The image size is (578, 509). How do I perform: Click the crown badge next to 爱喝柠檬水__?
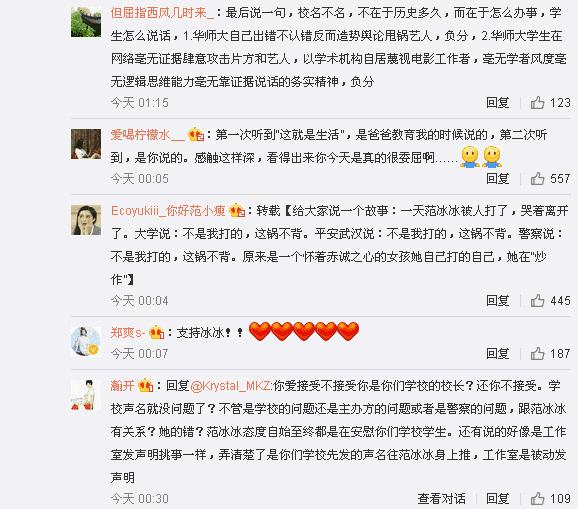click(x=196, y=135)
